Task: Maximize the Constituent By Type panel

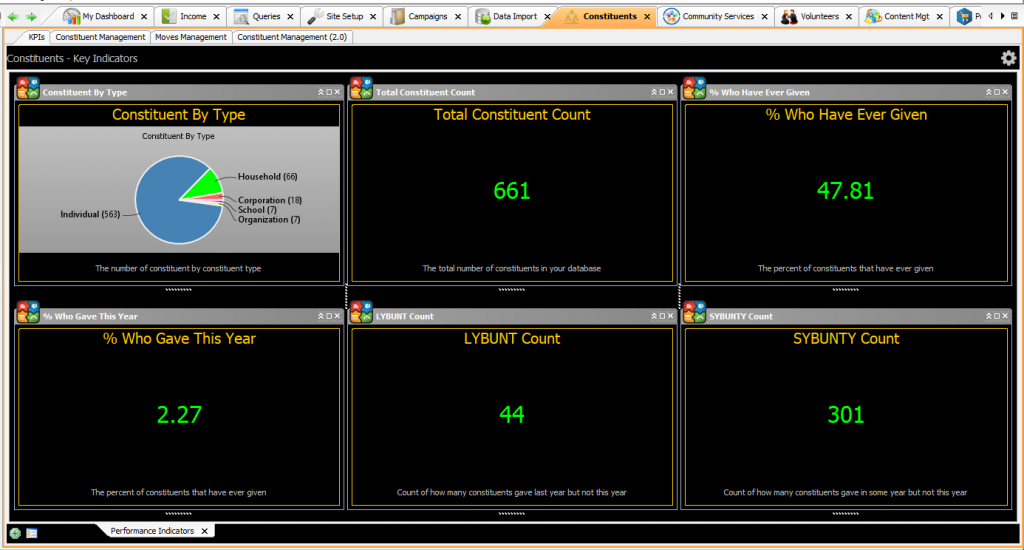Action: tap(329, 92)
